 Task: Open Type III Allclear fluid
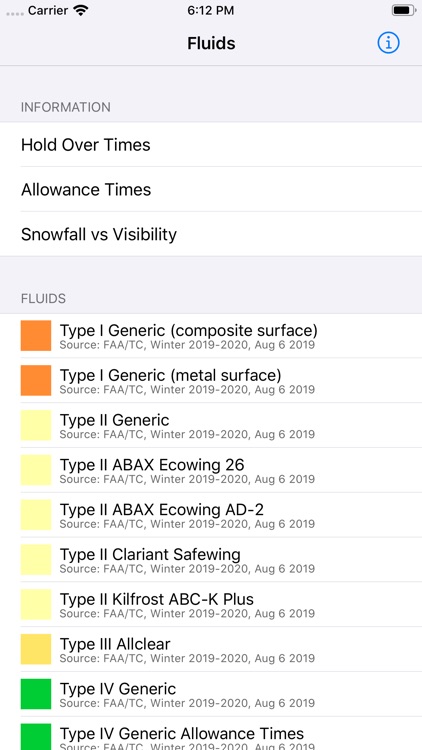point(211,650)
